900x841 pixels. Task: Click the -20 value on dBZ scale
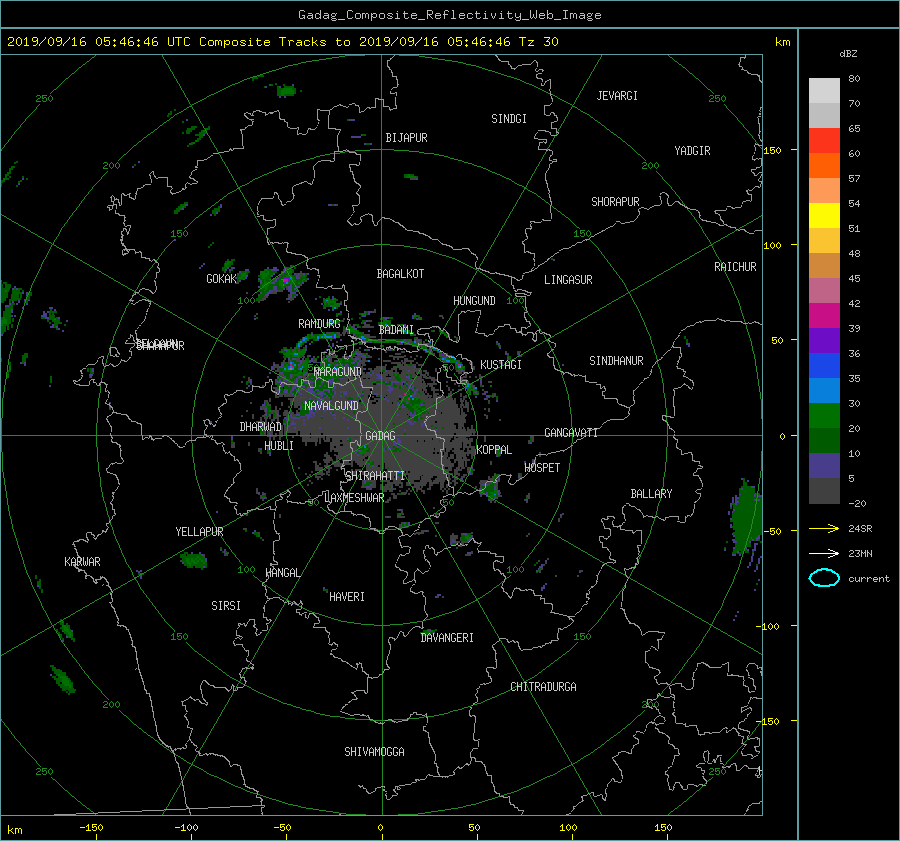(857, 503)
